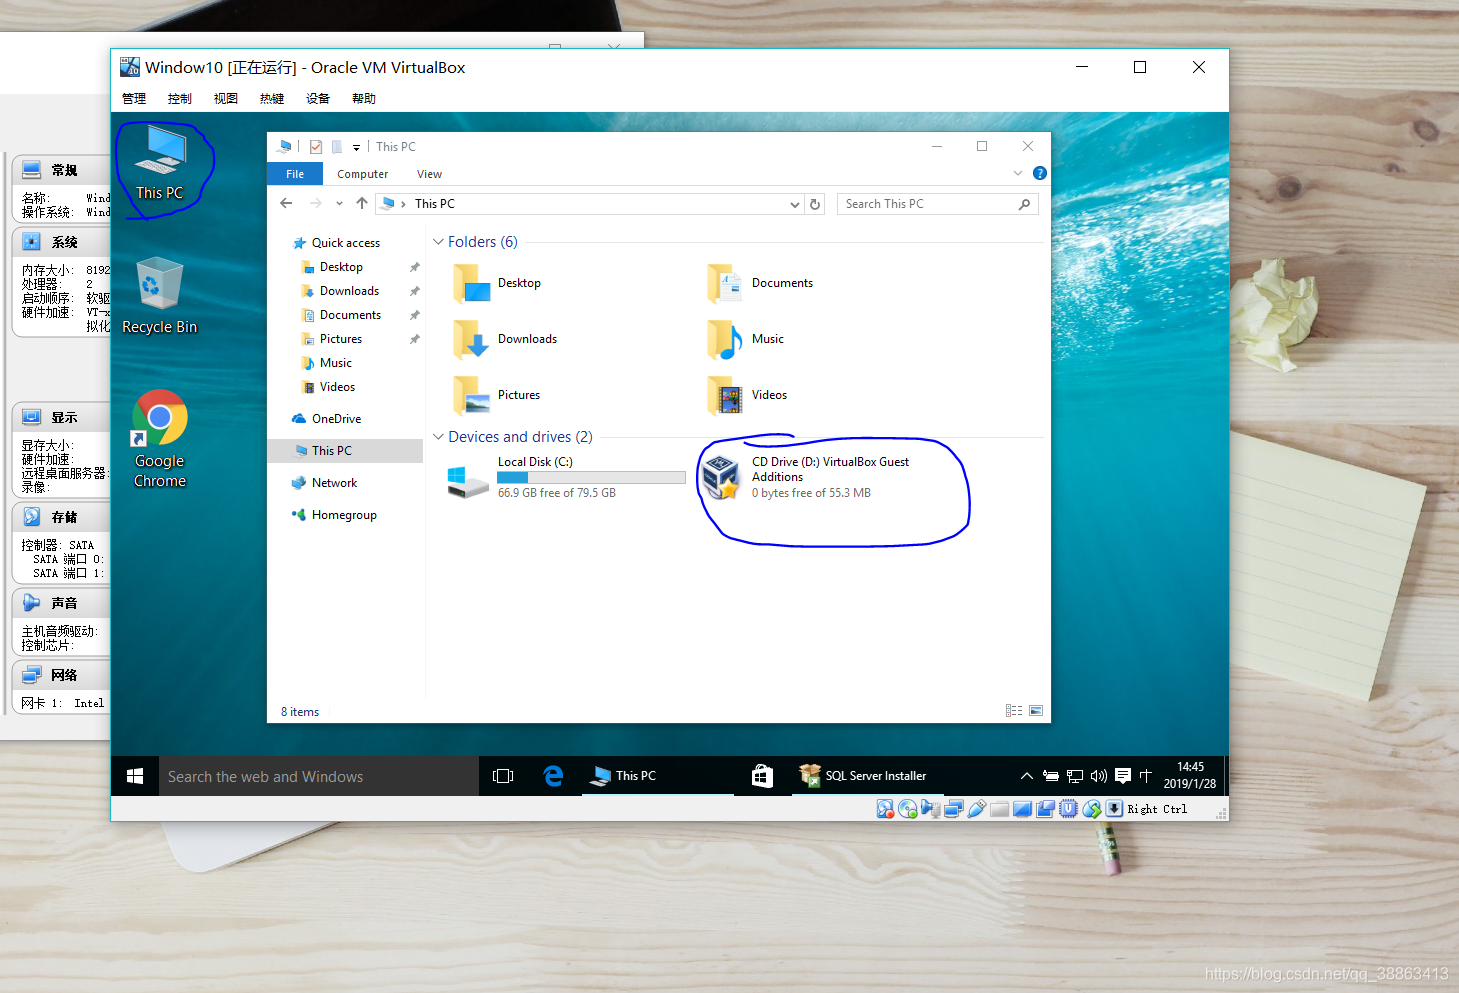
Task: Select Homegroup in the navigation pane
Action: click(x=344, y=515)
